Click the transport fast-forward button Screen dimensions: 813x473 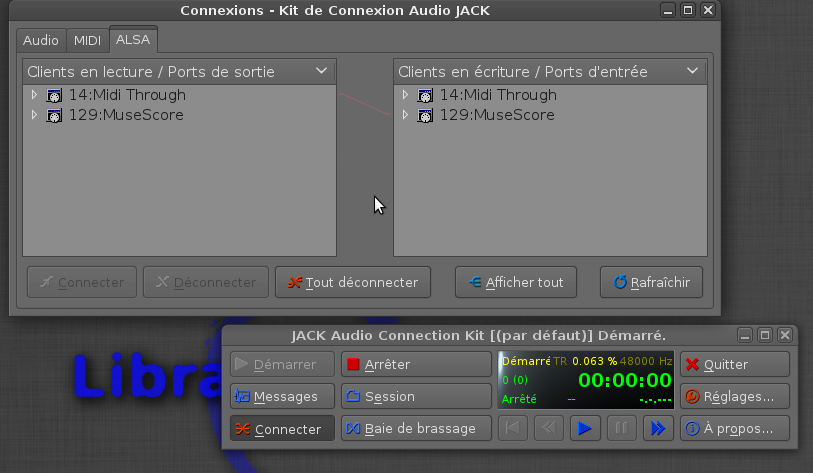coord(658,428)
